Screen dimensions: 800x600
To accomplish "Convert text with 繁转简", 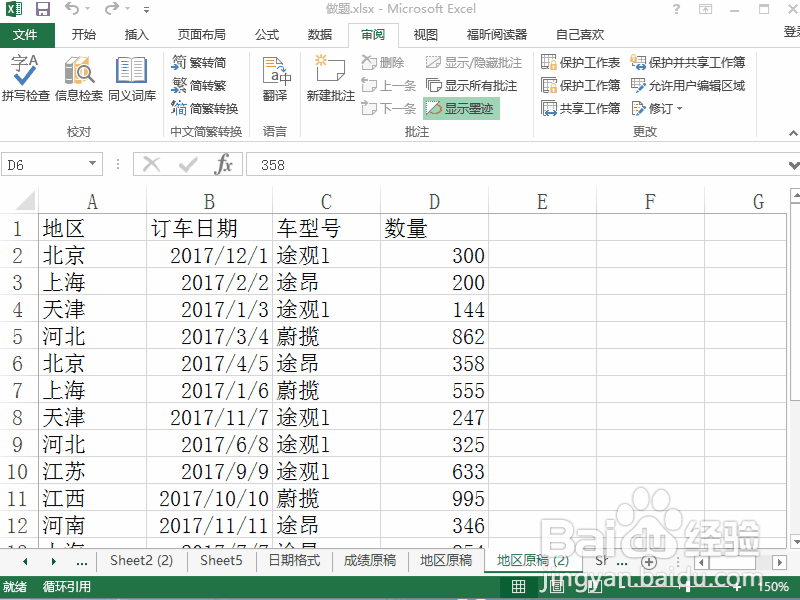I will 199,62.
